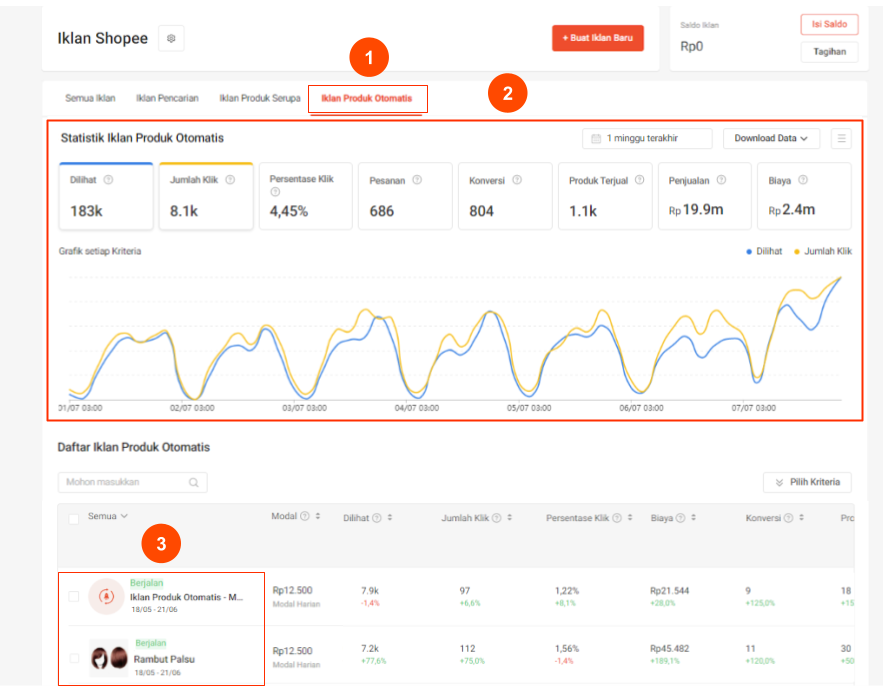Sort the table by the Modal column

(x=318, y=516)
